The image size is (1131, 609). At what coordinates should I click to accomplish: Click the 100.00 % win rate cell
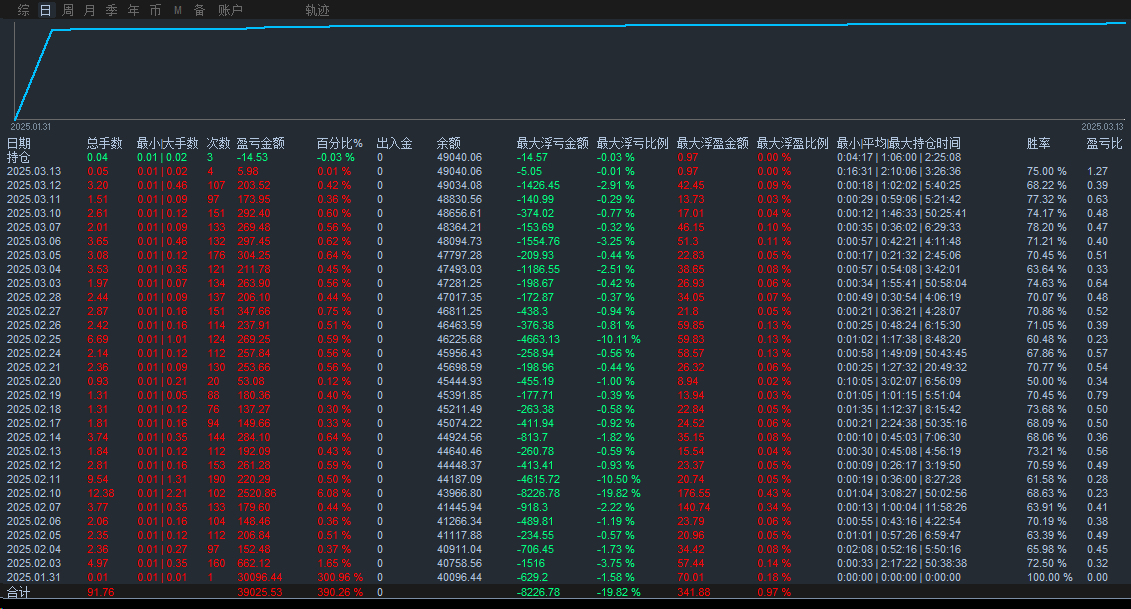tap(1049, 577)
